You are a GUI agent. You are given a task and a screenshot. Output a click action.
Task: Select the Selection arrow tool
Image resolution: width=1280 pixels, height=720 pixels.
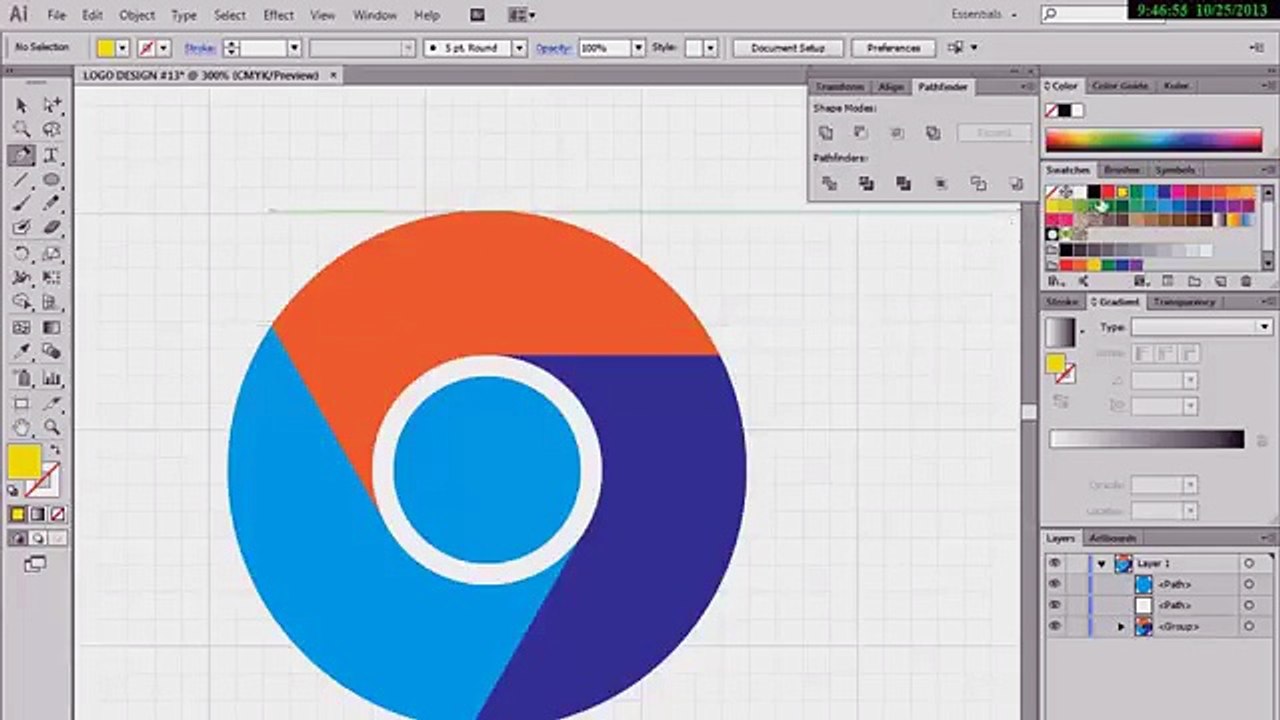click(22, 105)
